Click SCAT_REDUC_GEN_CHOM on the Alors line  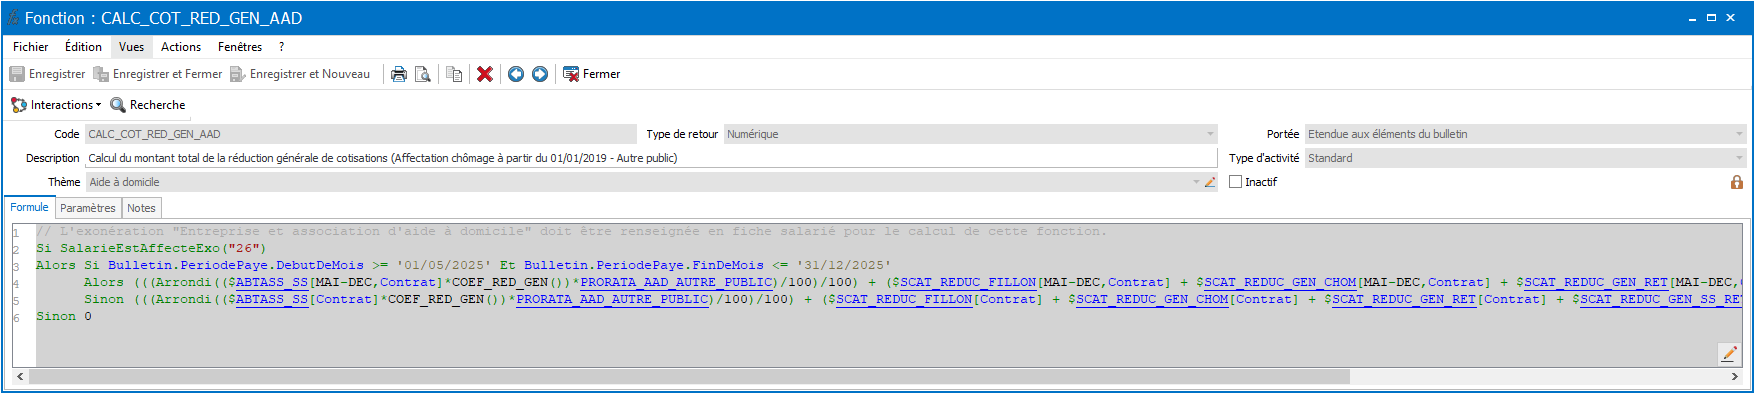(x=1280, y=282)
